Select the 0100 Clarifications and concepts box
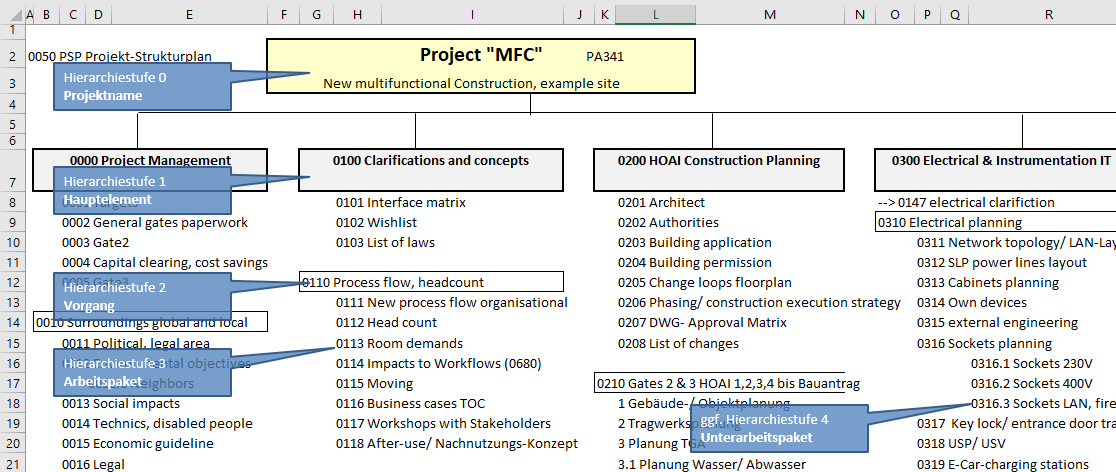This screenshot has width=1116, height=472. point(431,167)
